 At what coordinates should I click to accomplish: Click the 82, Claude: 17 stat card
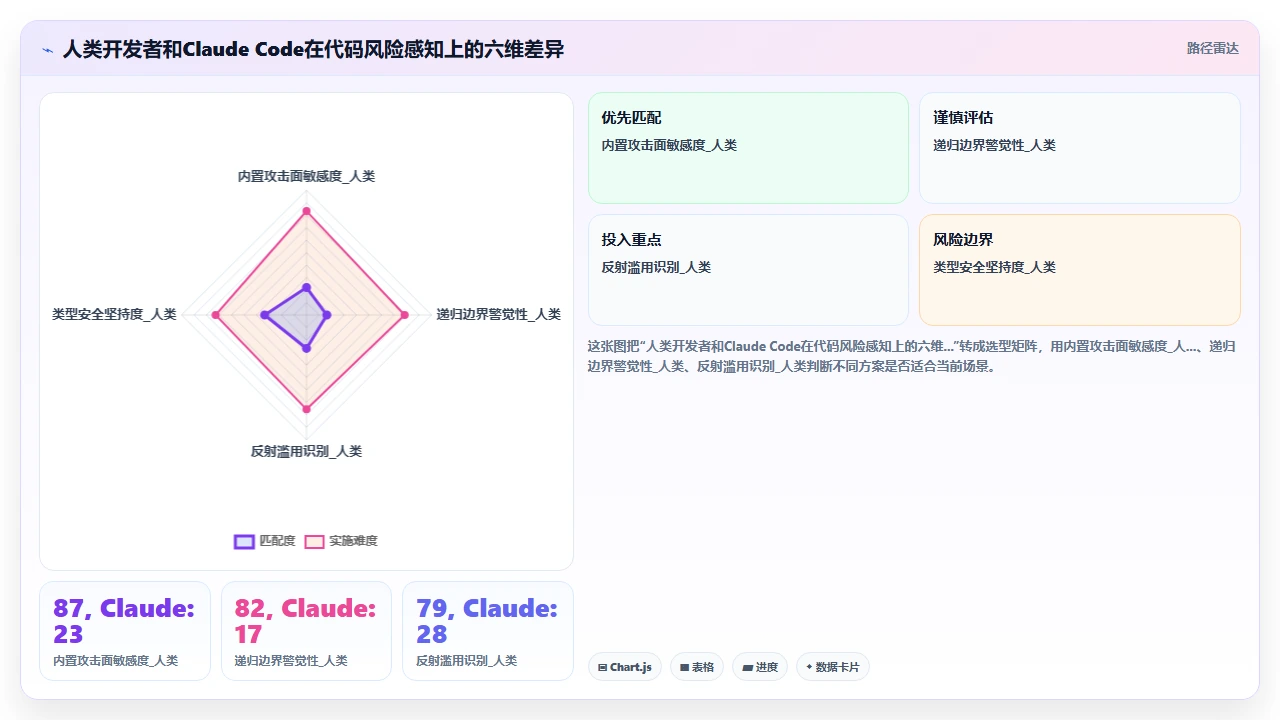point(306,631)
